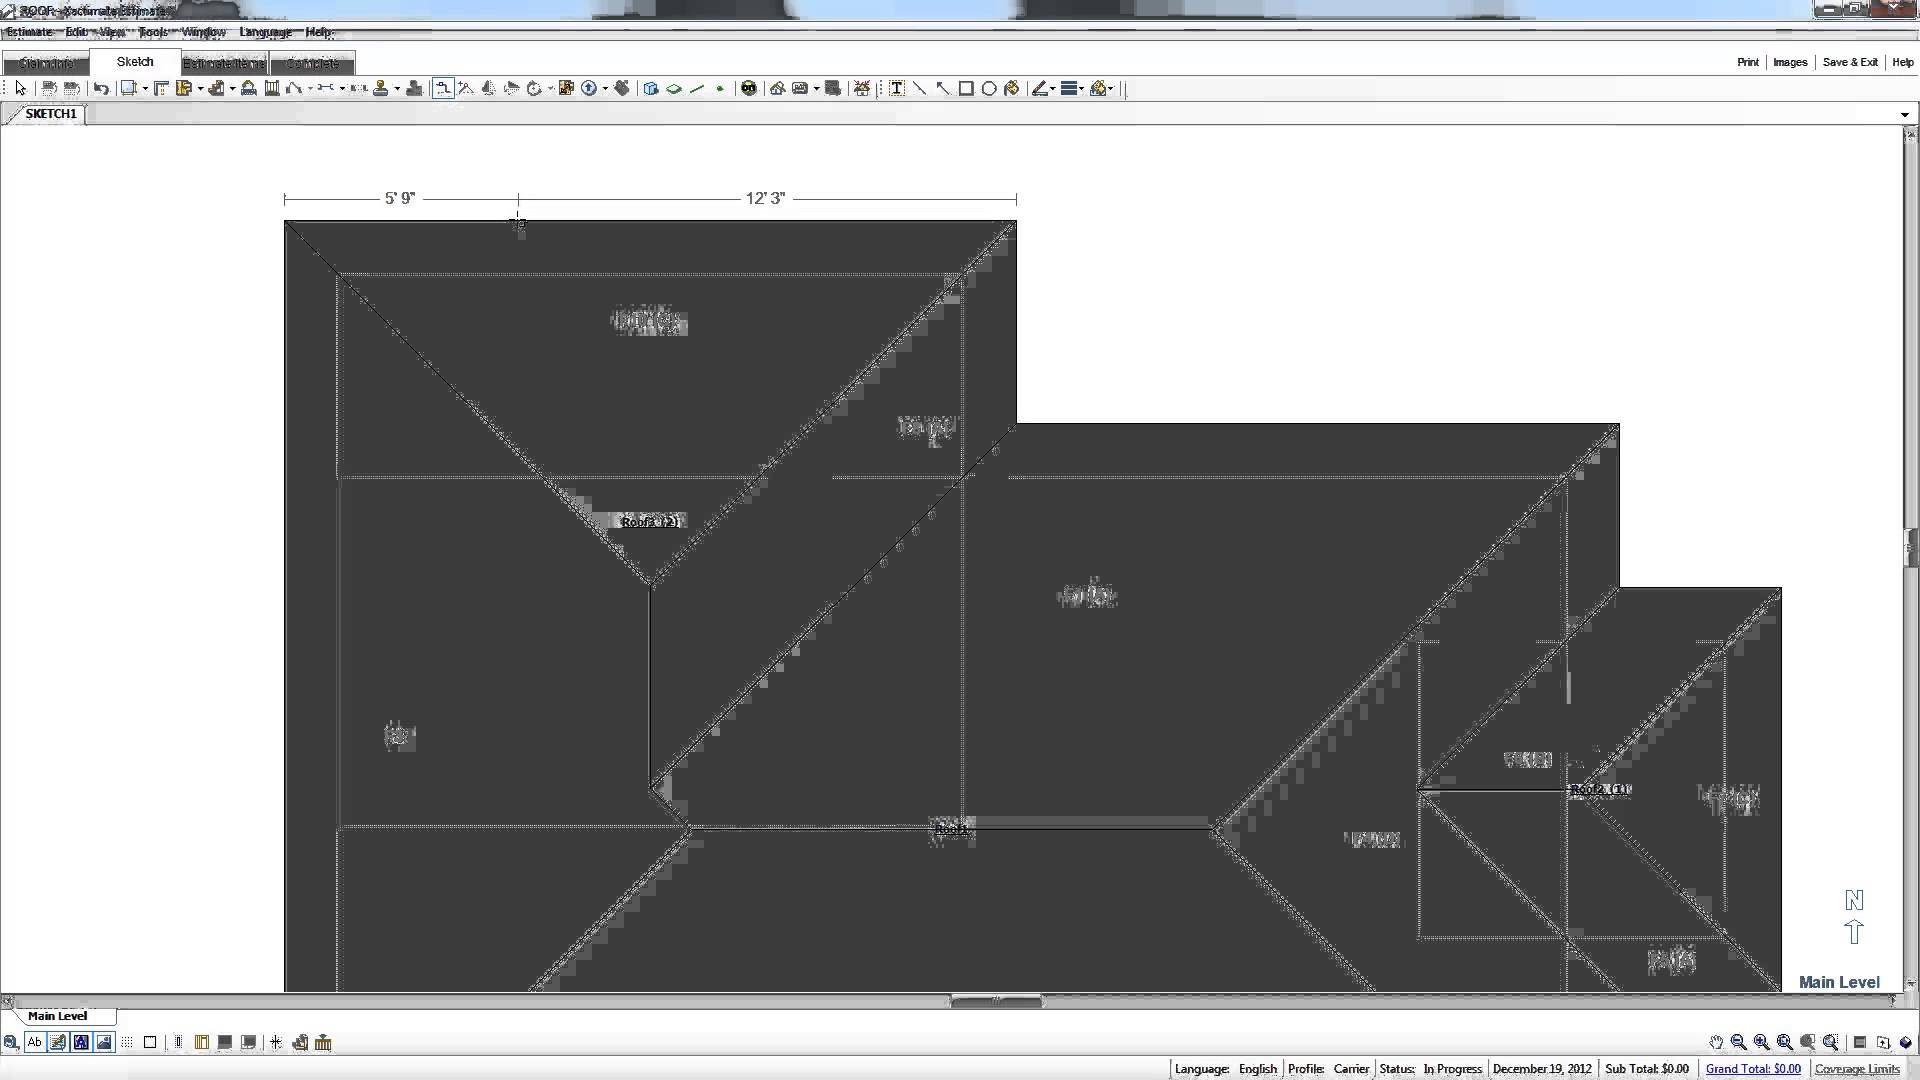
Task: Select the Ellipse drawing tool
Action: click(989, 88)
